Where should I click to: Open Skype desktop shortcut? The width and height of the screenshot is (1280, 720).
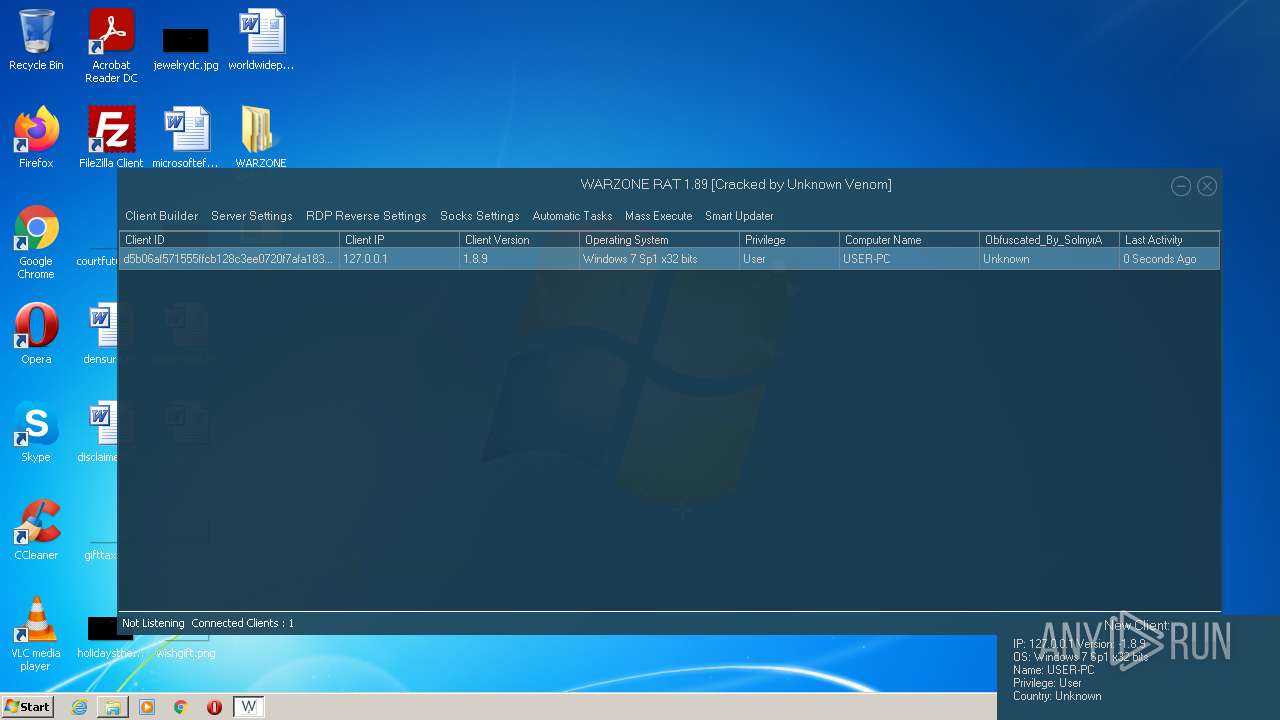(36, 432)
